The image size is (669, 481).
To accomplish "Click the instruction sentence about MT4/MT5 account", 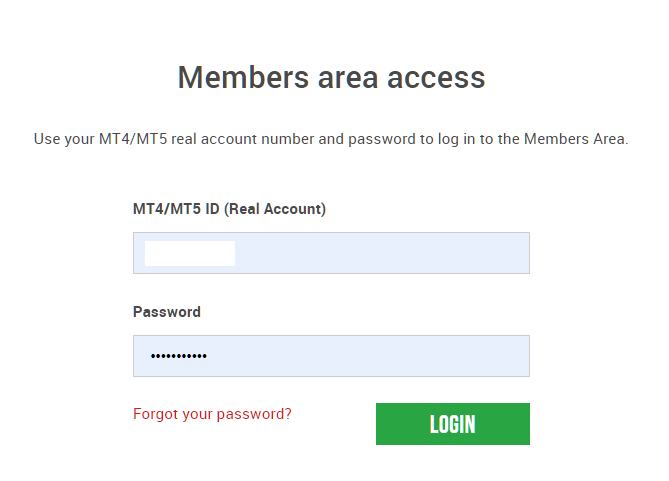I will 331,140.
